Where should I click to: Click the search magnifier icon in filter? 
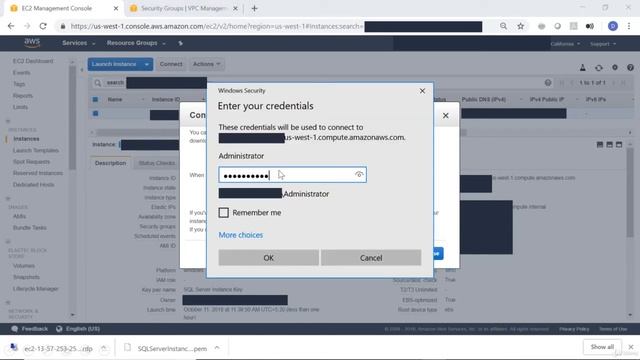pos(98,83)
